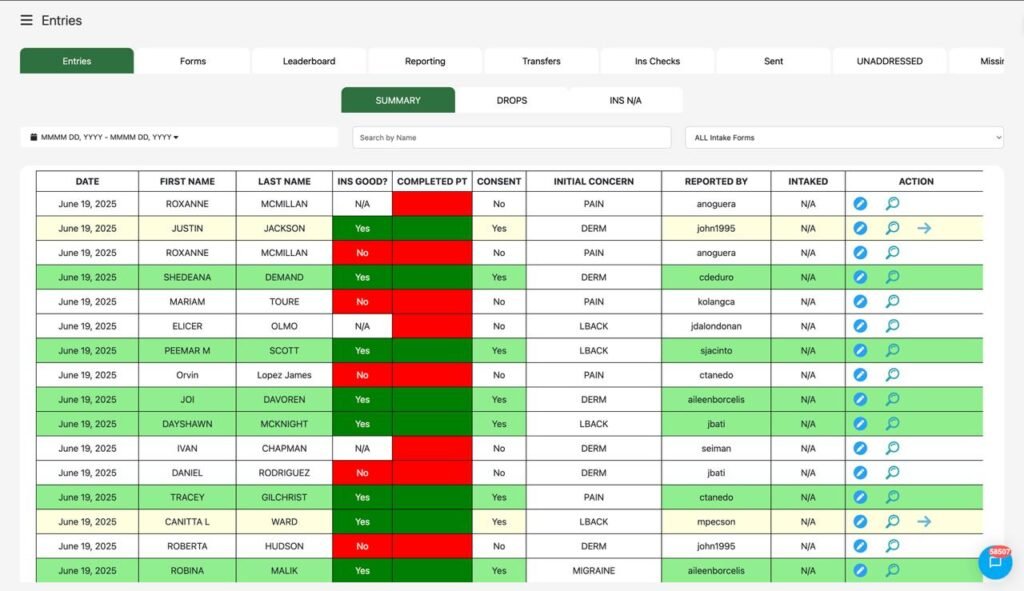Click arrow icon in Justin Jackson row

coord(924,228)
